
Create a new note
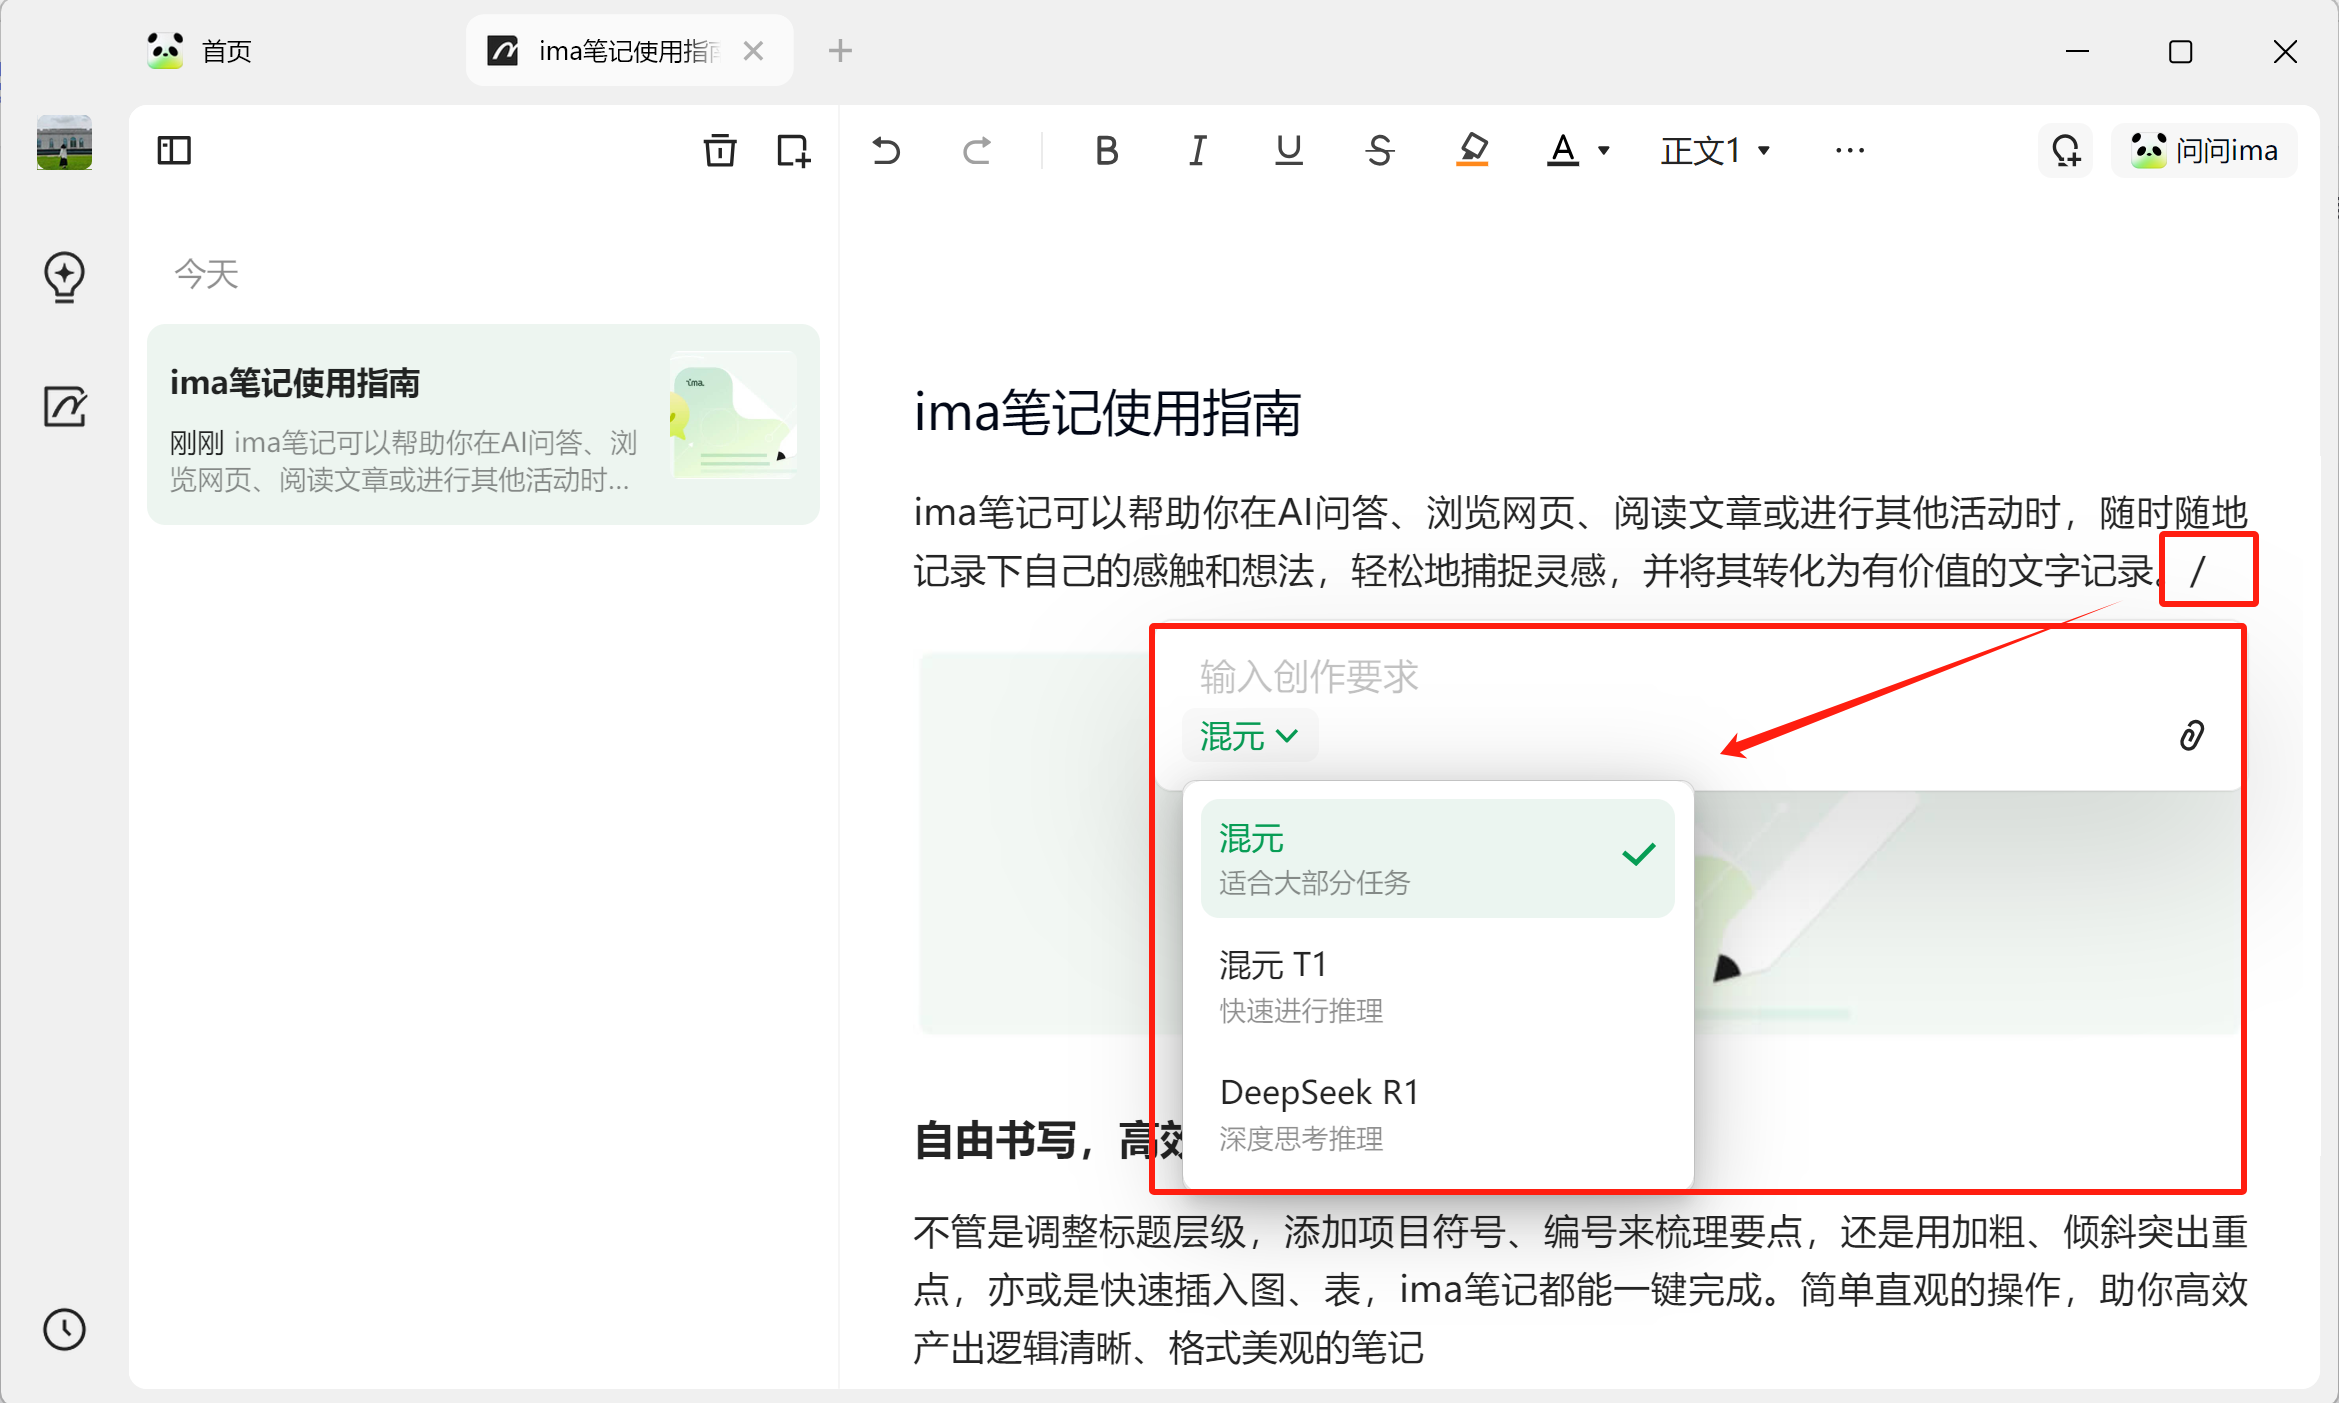(793, 151)
